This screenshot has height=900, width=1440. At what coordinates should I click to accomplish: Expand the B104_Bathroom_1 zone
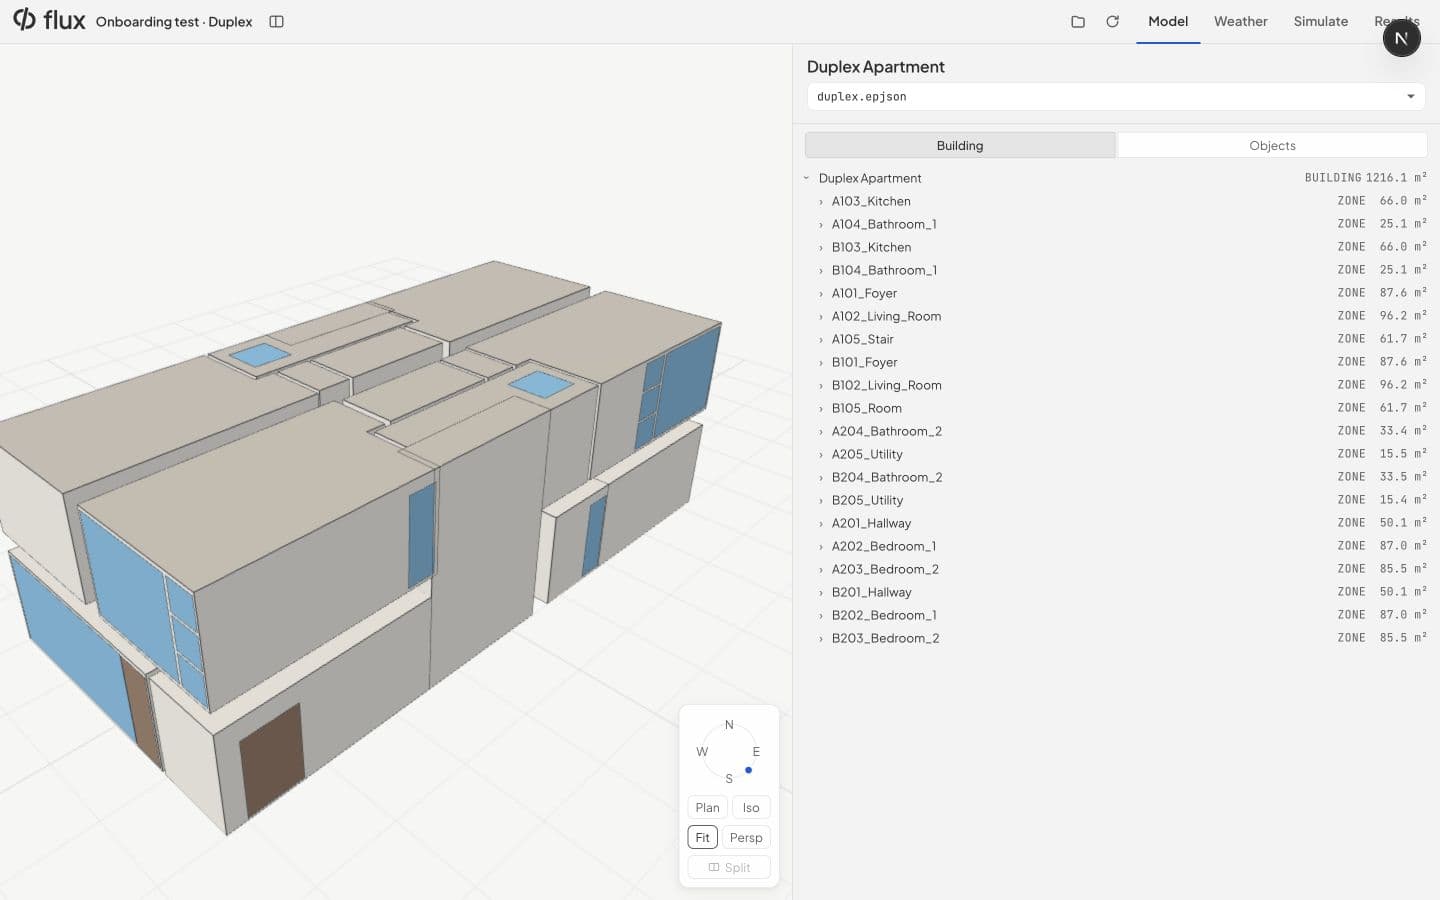(821, 270)
